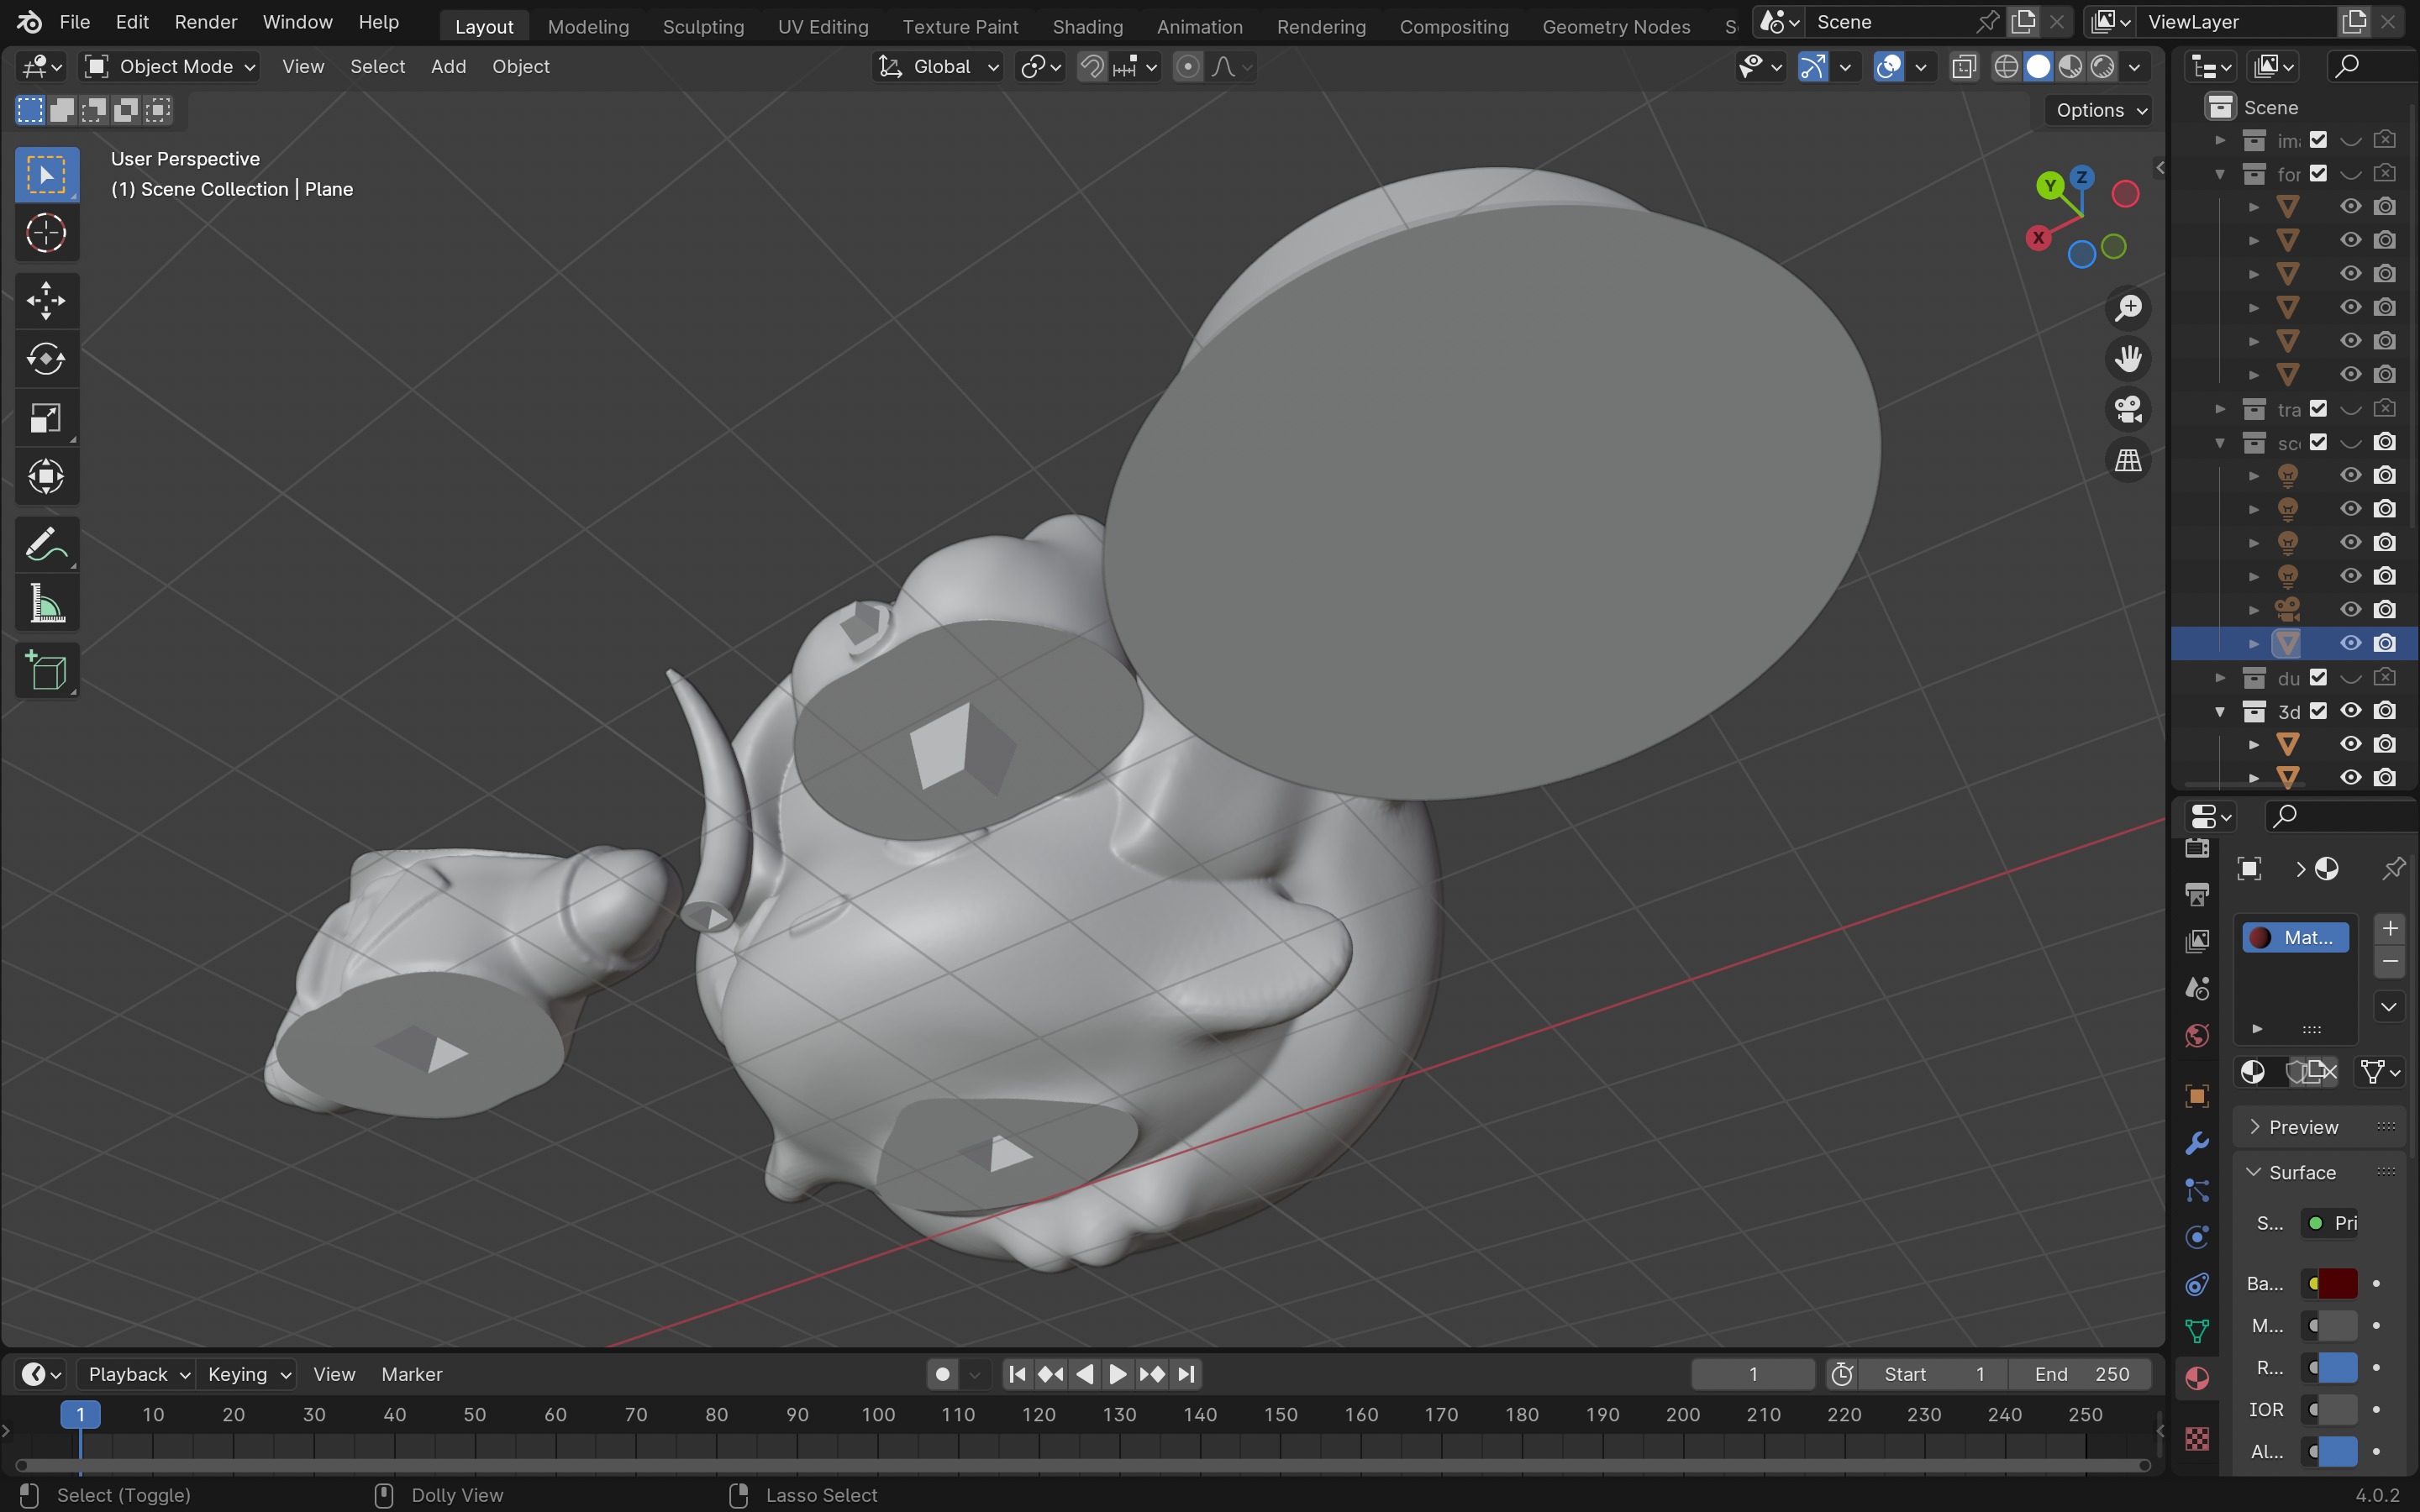Click the Base Color dark red swatch
The image size is (2420, 1512).
pos(2337,1283)
